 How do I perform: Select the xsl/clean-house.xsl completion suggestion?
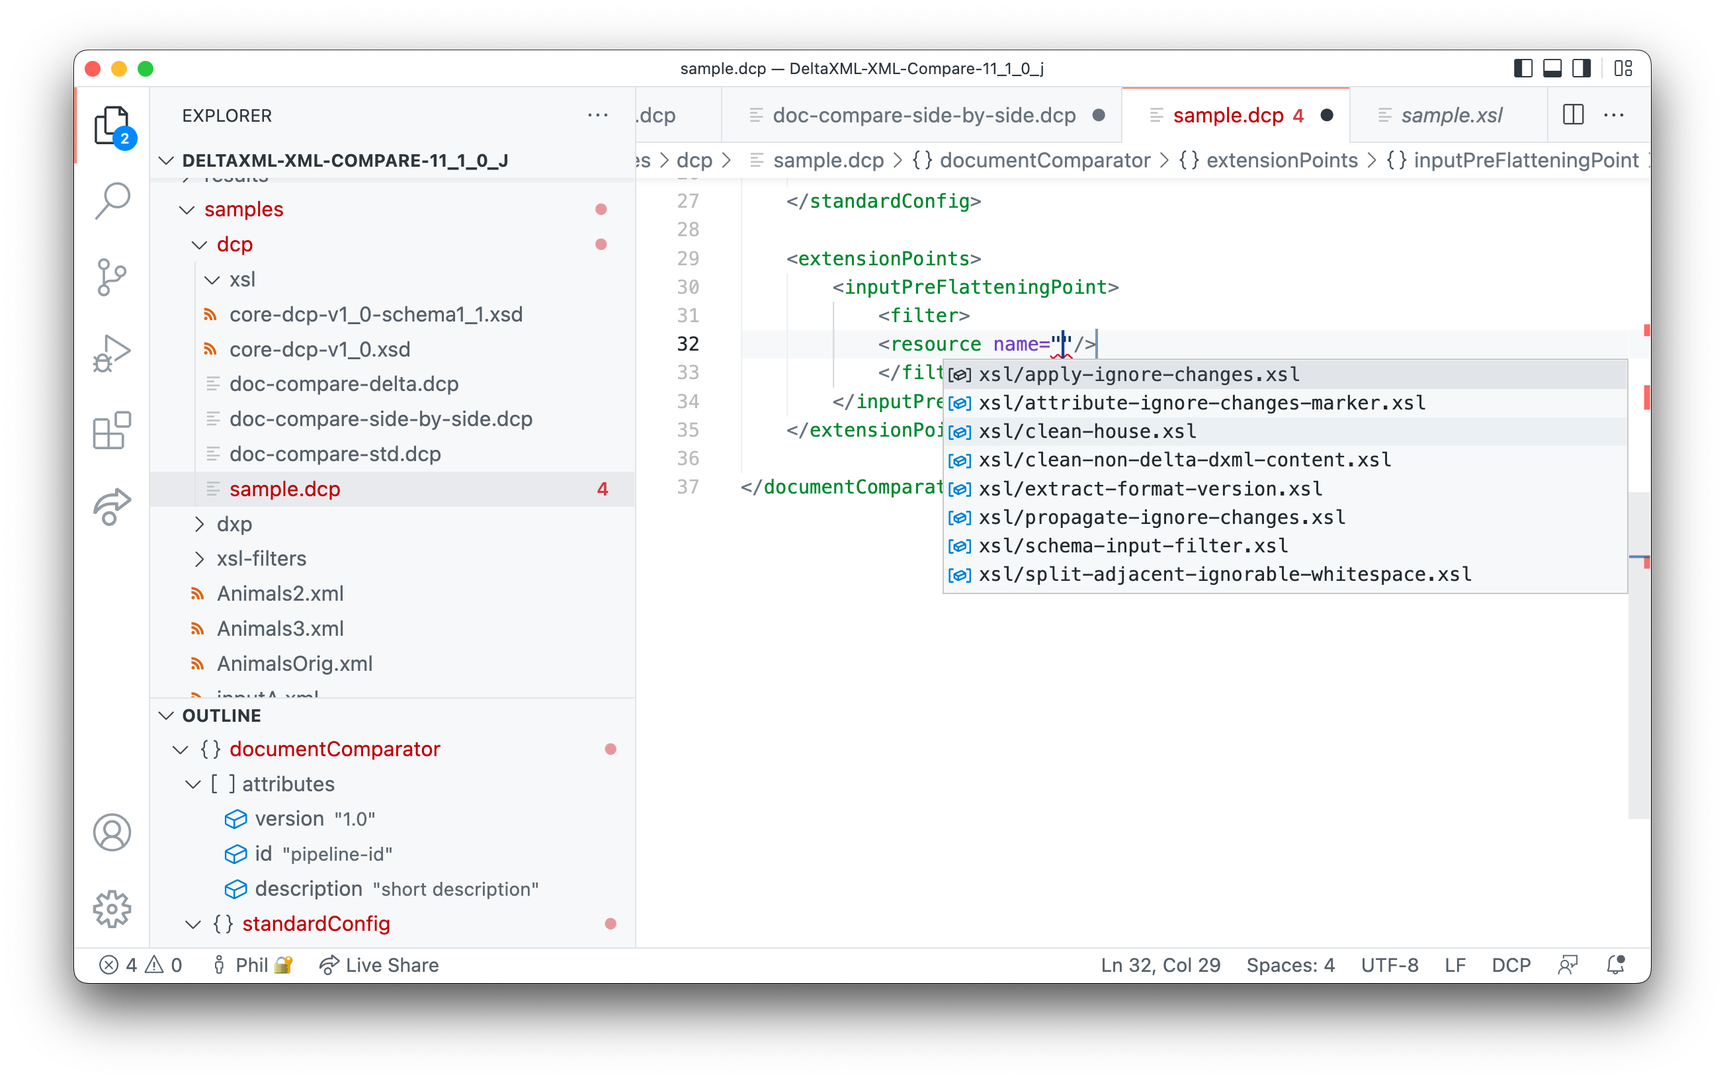click(1087, 431)
